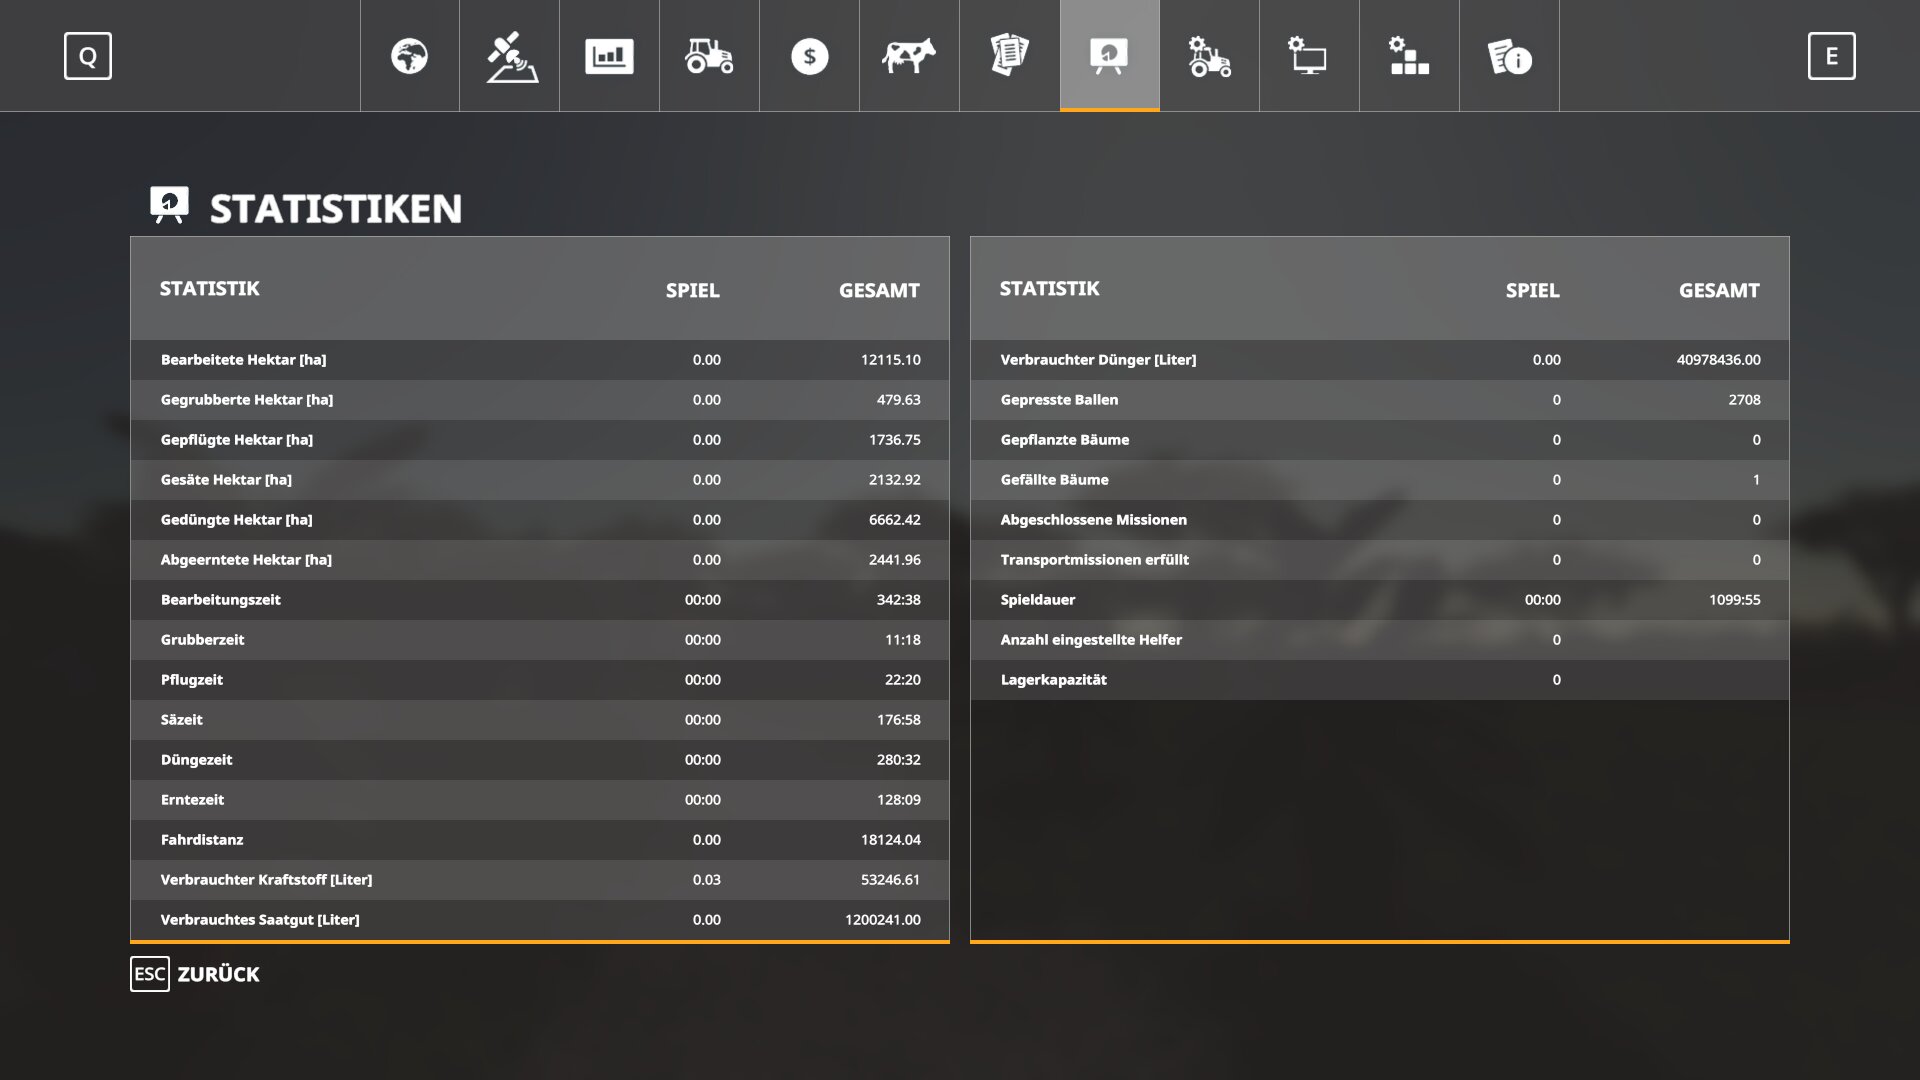
Task: Select the statistics presentation board tab
Action: [x=1109, y=56]
